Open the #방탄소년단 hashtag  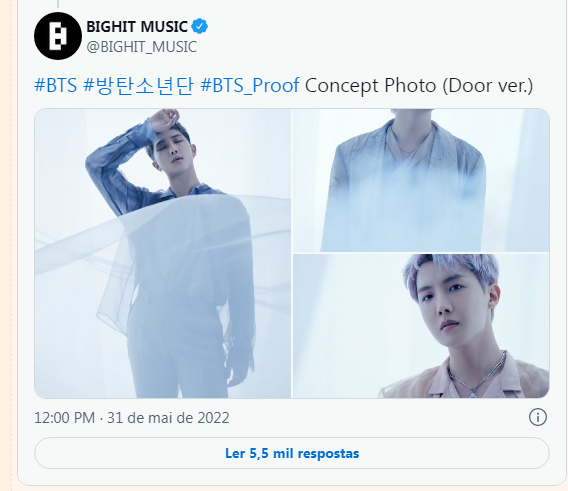coord(138,86)
